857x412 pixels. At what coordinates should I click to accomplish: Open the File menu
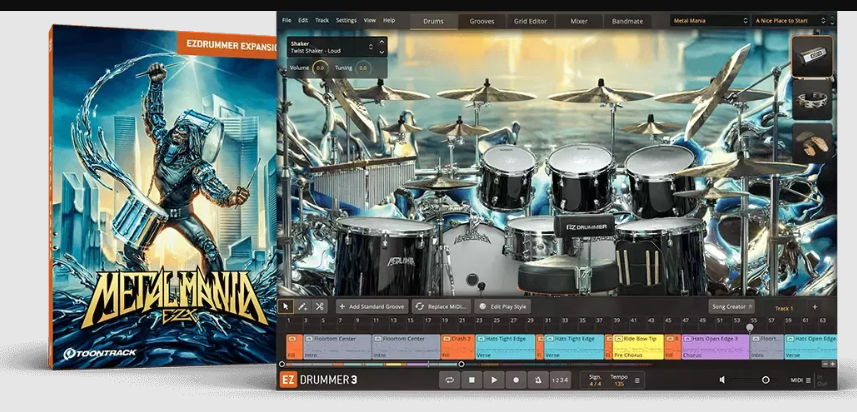pos(286,20)
